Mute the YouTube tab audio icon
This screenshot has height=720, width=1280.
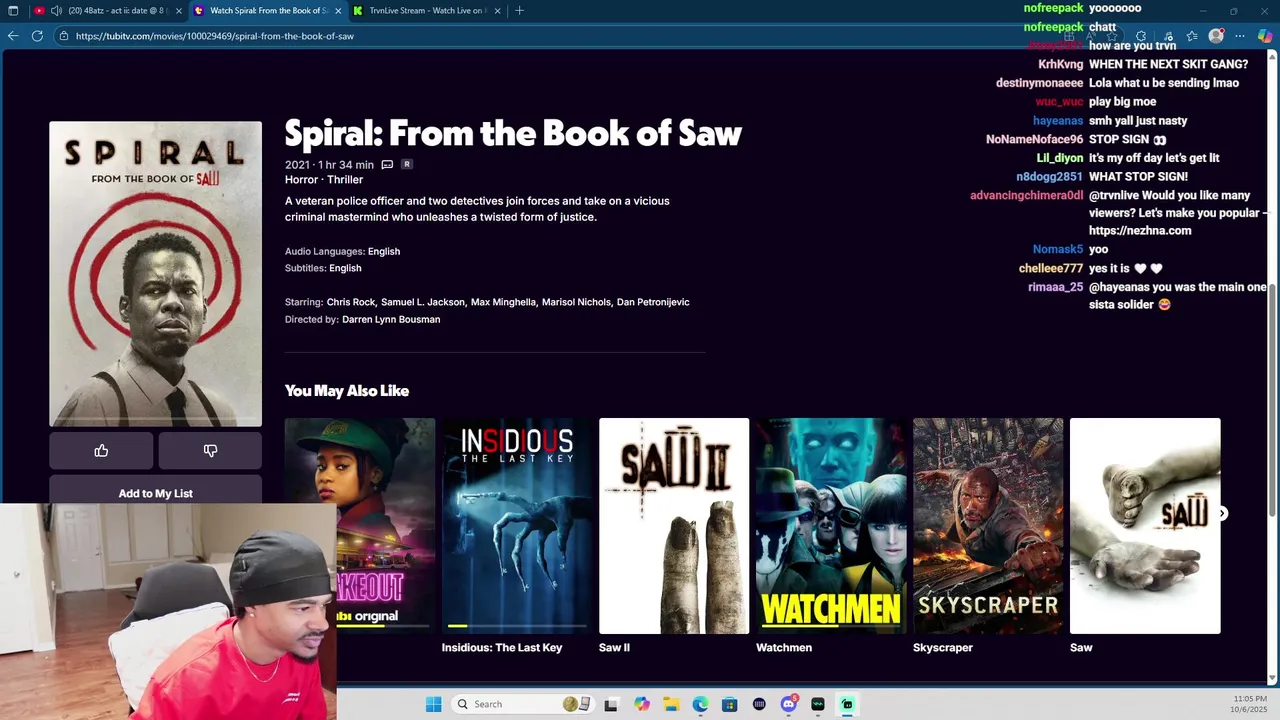[x=56, y=10]
